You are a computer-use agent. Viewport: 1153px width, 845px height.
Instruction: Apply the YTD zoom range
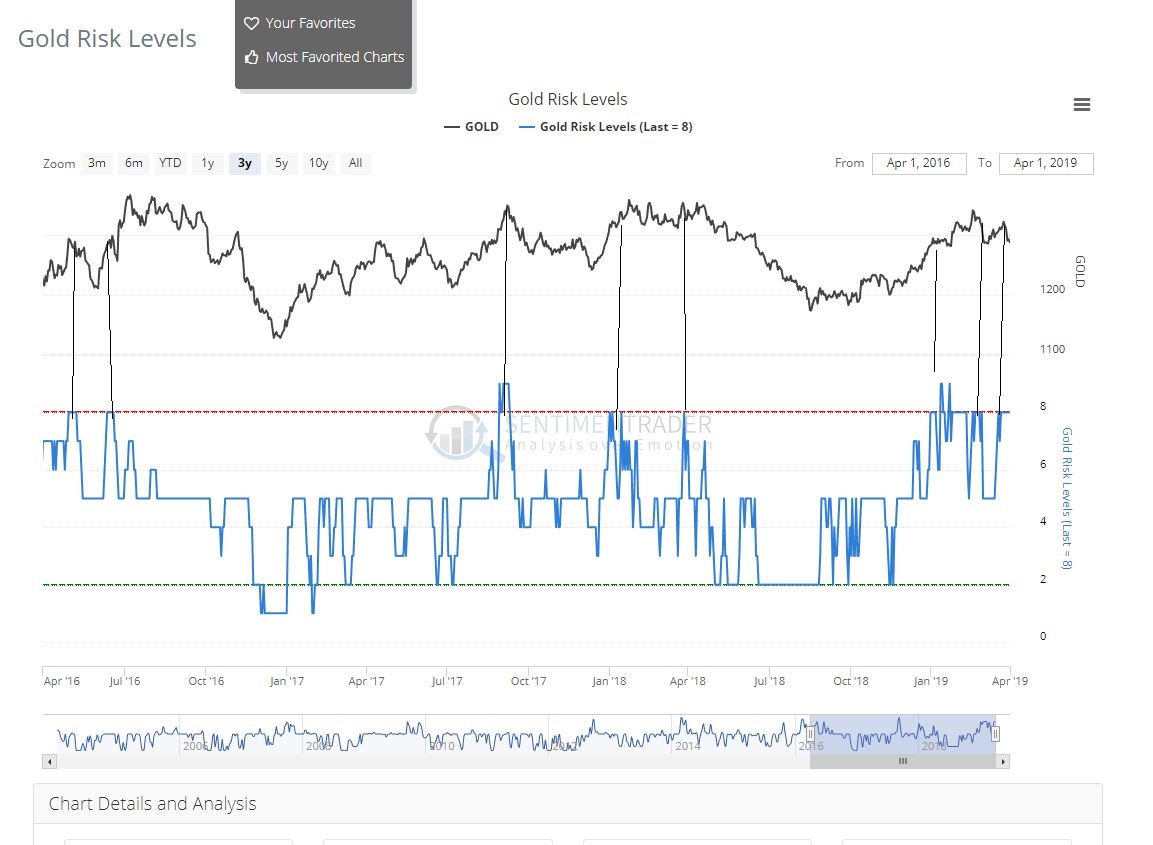click(x=169, y=163)
